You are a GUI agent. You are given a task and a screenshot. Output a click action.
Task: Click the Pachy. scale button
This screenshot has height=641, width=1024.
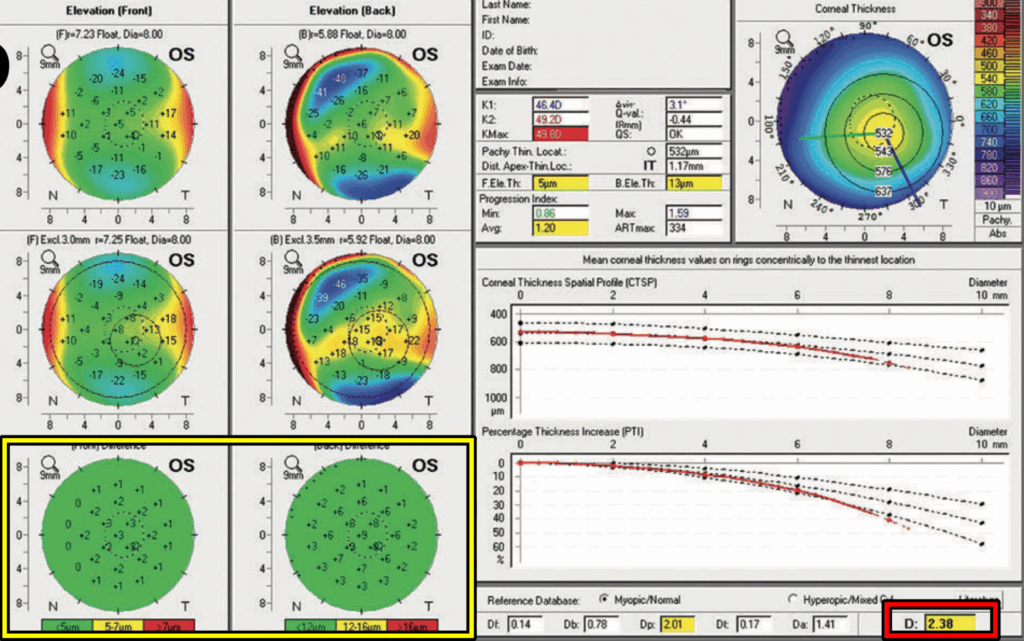coord(999,218)
